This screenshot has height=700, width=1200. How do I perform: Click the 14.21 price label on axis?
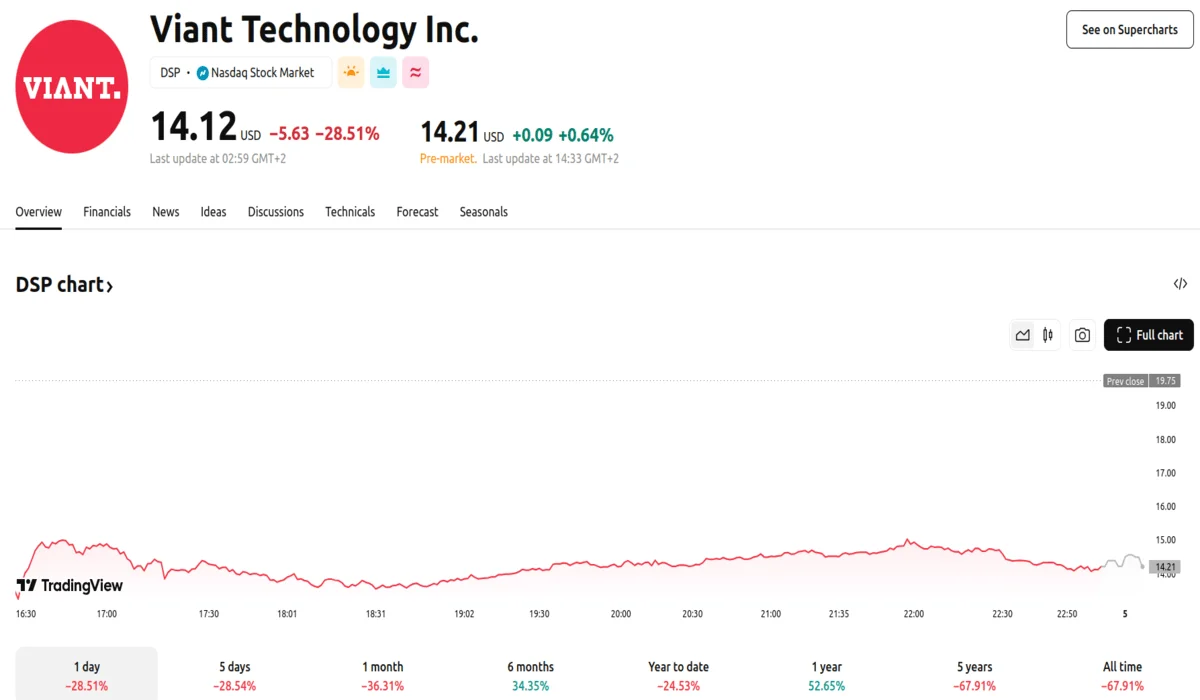(x=1165, y=567)
